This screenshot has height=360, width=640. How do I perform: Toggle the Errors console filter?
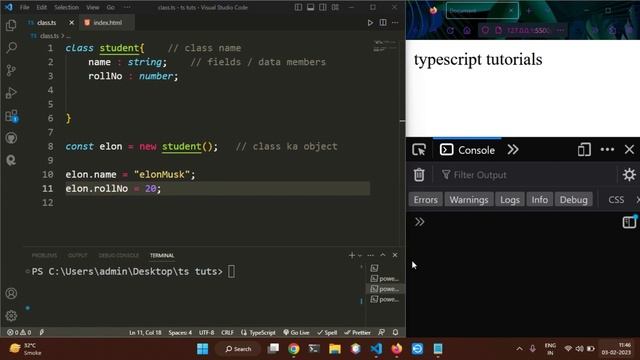[x=425, y=200]
